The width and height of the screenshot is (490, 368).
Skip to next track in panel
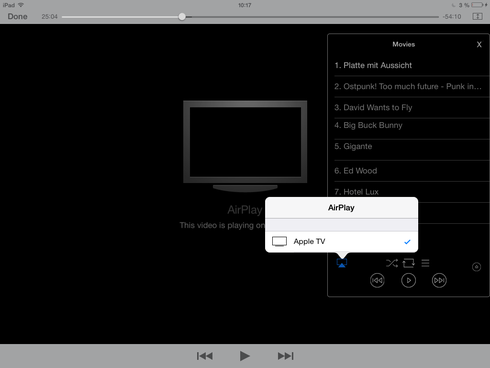439,280
